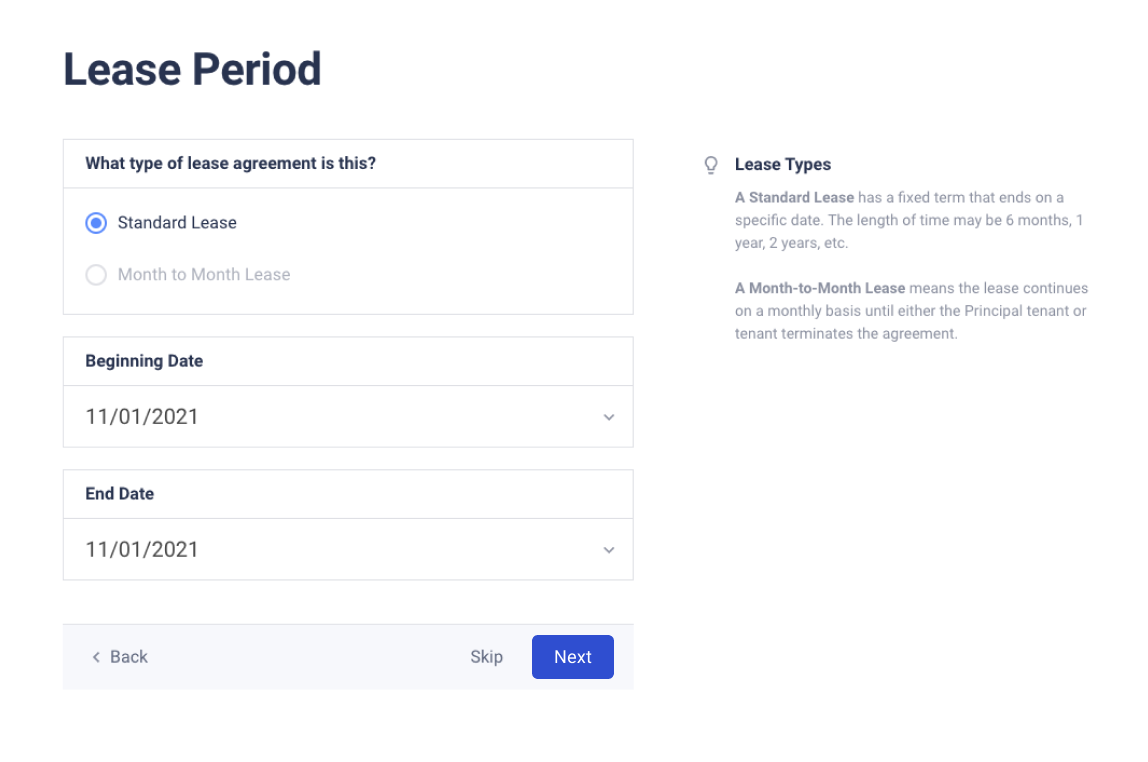1148x762 pixels.
Task: Click the End Date section label
Action: tap(119, 493)
